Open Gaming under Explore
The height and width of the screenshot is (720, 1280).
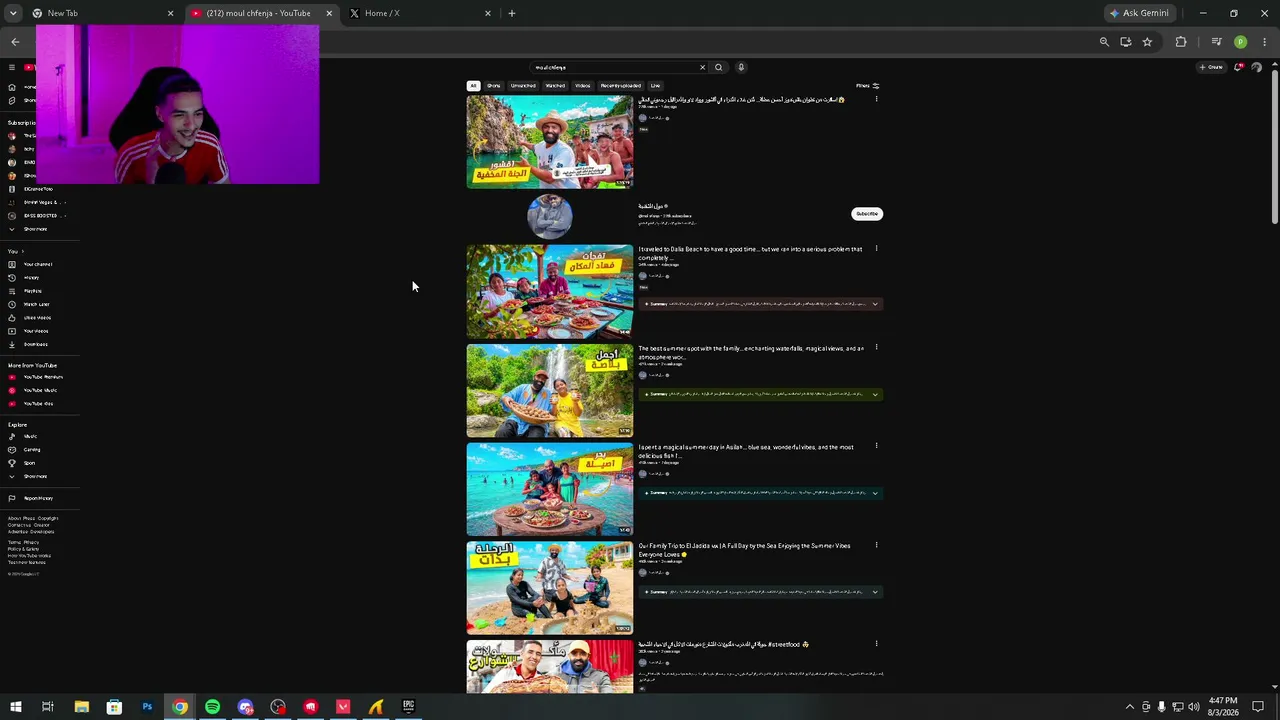coord(32,450)
